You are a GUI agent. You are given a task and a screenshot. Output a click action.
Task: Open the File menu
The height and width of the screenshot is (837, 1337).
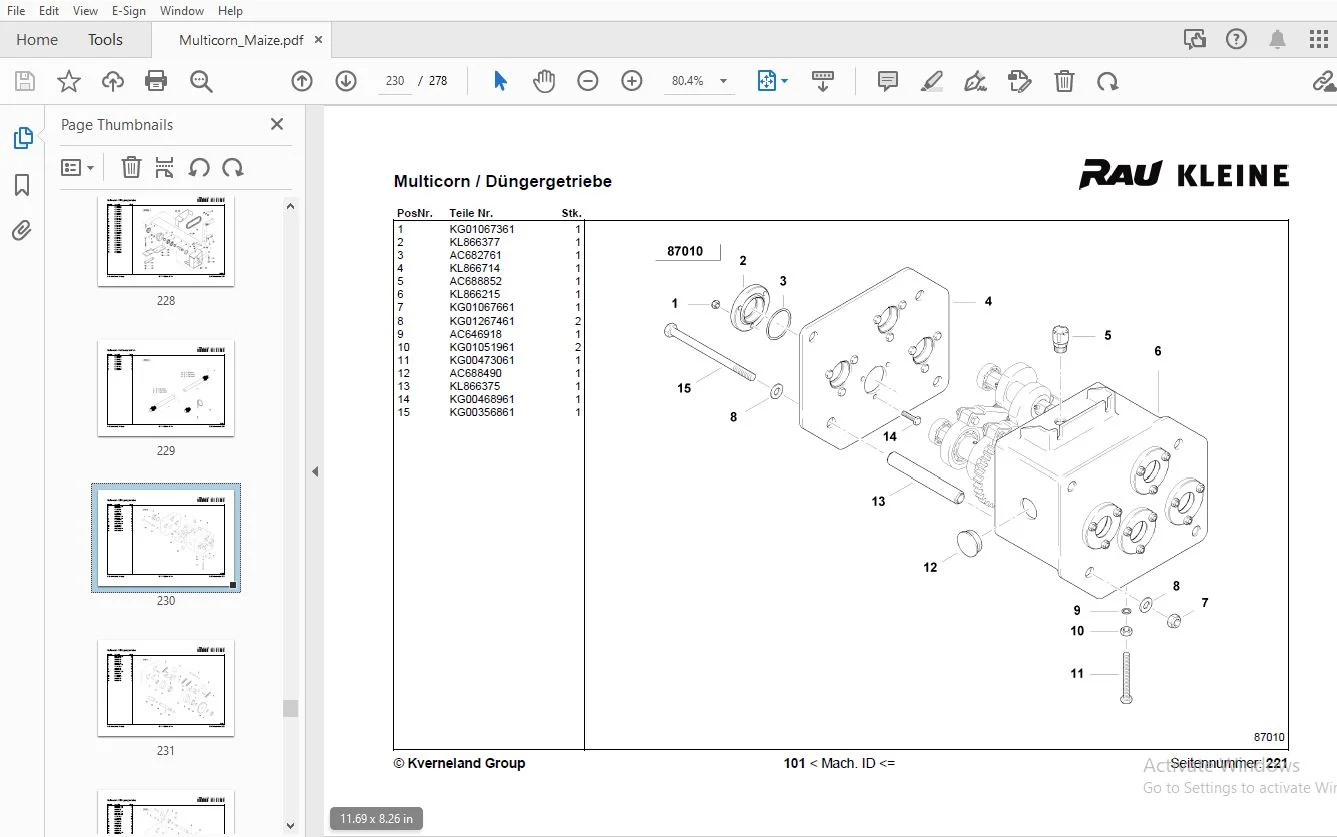coord(16,11)
